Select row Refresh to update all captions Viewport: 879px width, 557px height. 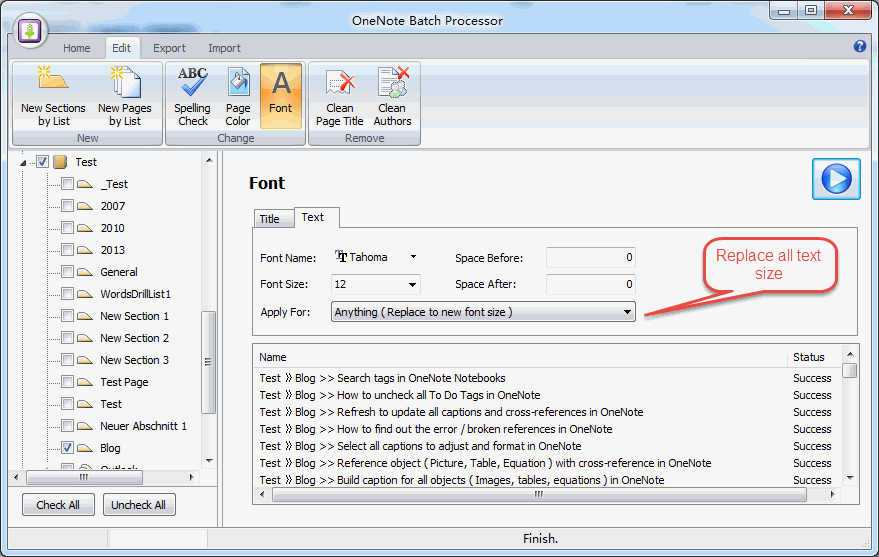click(x=548, y=412)
